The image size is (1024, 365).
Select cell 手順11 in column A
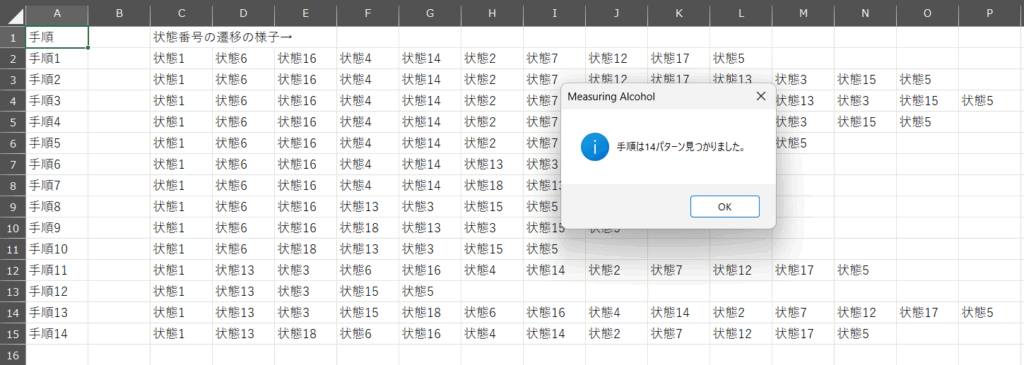coord(57,270)
